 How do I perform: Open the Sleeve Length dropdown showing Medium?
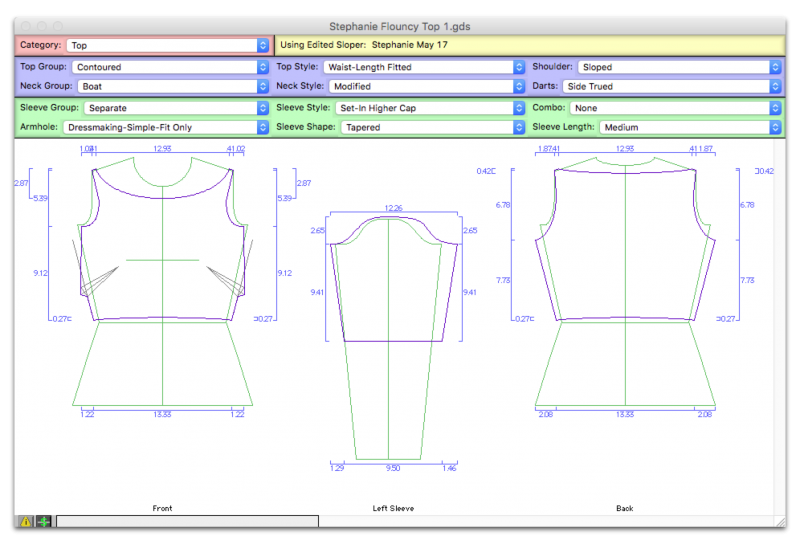point(690,127)
